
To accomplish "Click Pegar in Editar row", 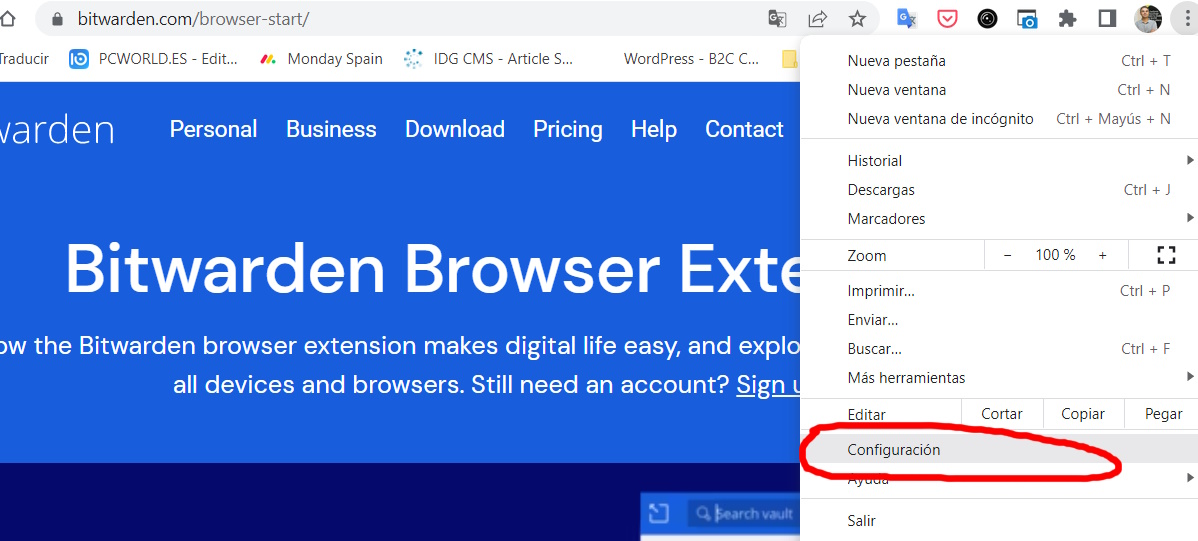I will pyautogui.click(x=1163, y=414).
